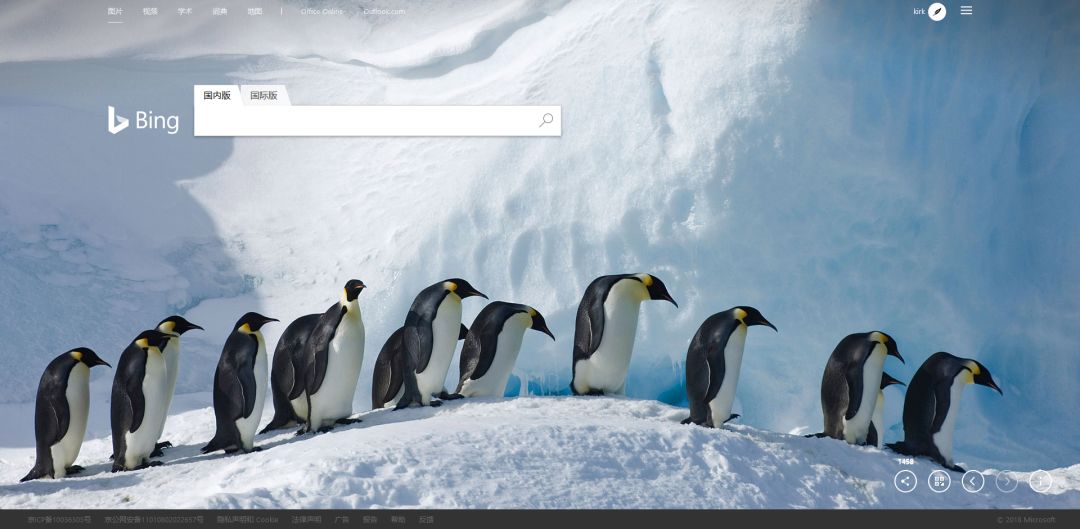1080x529 pixels.
Task: Open the kirk username link
Action: pos(919,12)
